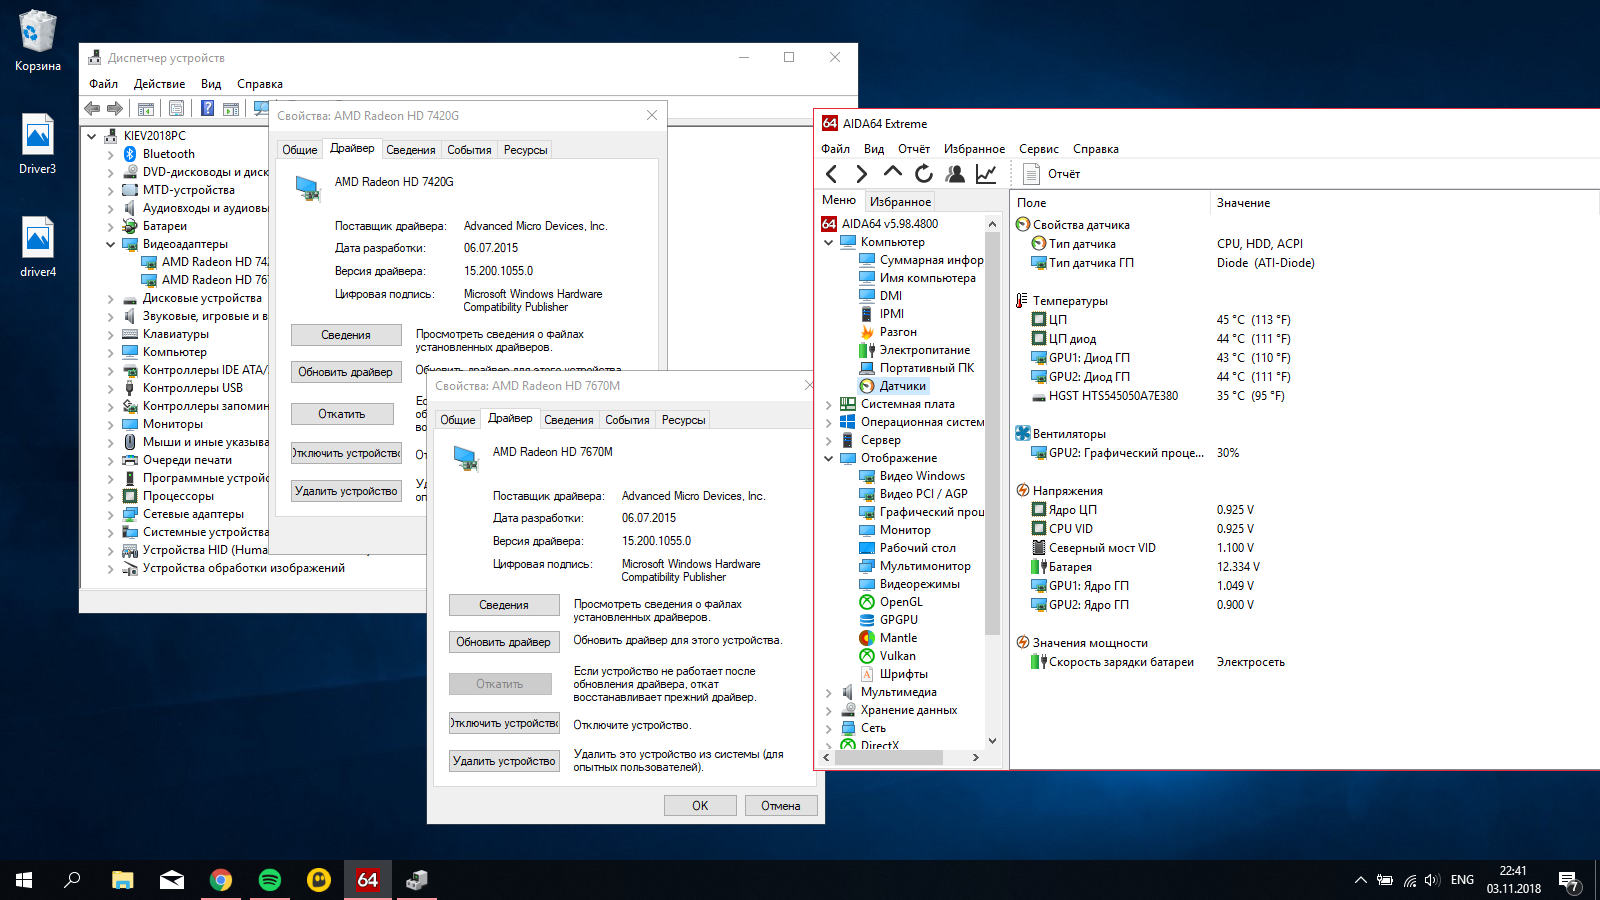Click AIDA64 refresh icon
This screenshot has width=1600, height=900.
(924, 174)
